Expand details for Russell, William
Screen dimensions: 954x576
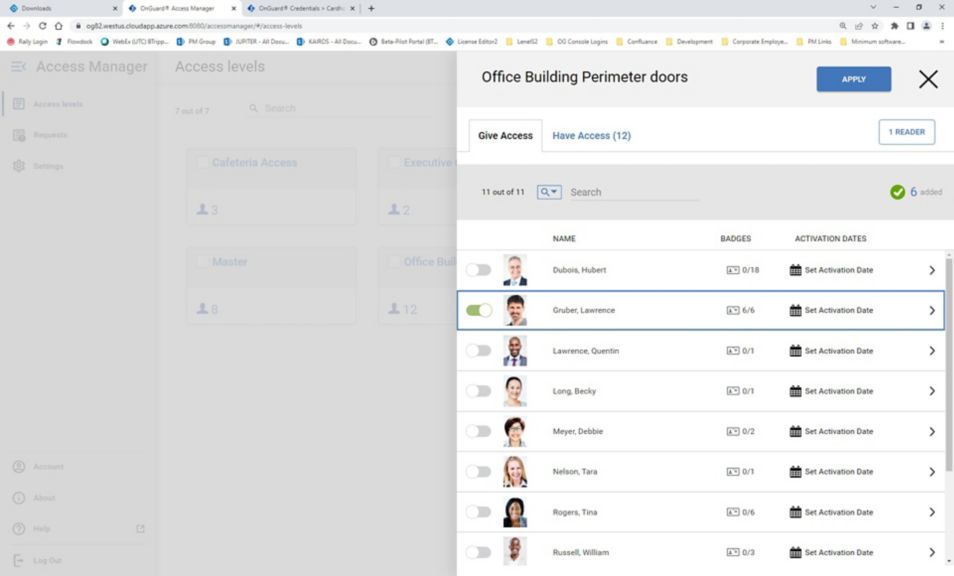click(932, 551)
